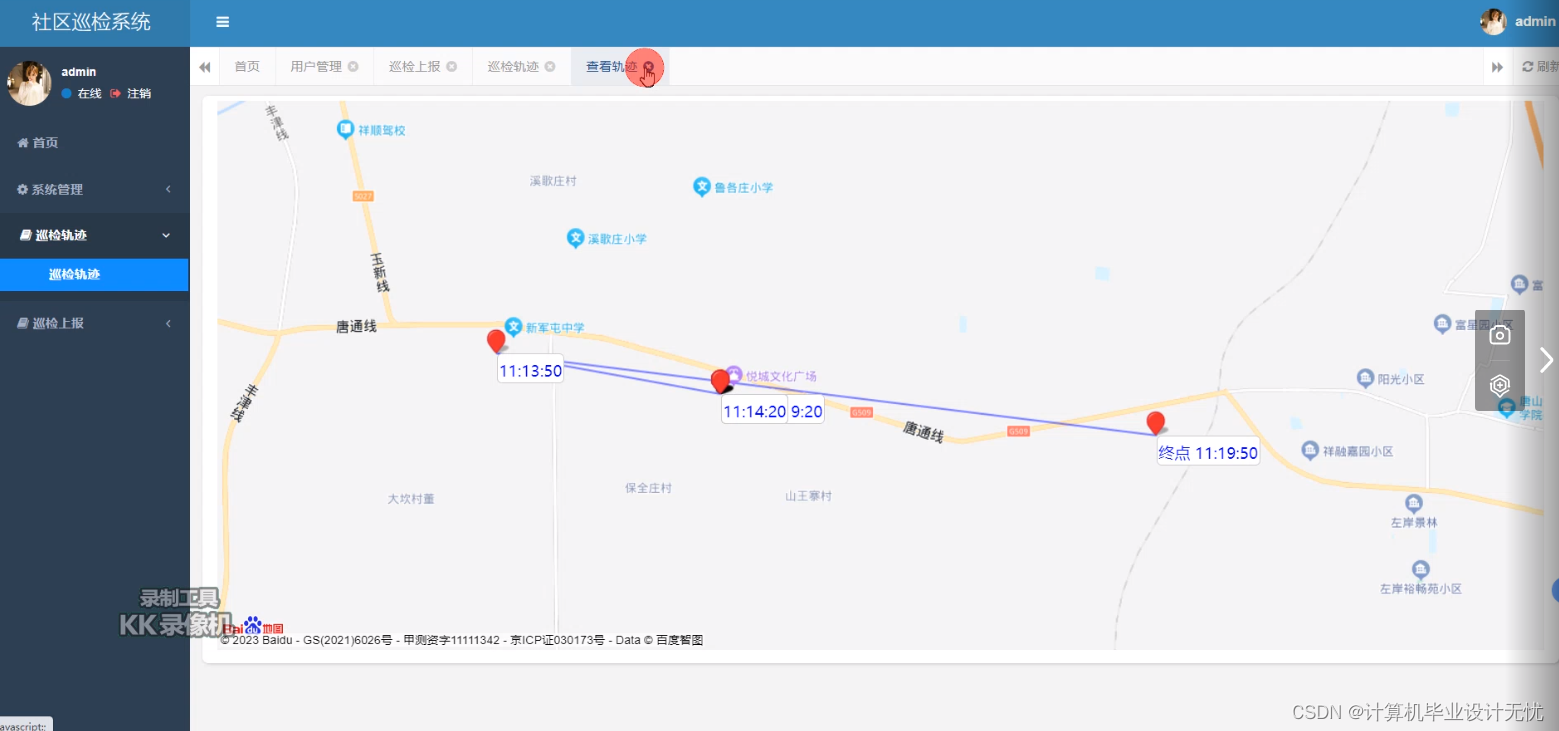1559x731 pixels.
Task: Click the 悦城文化广场 POI icon
Action: click(734, 374)
